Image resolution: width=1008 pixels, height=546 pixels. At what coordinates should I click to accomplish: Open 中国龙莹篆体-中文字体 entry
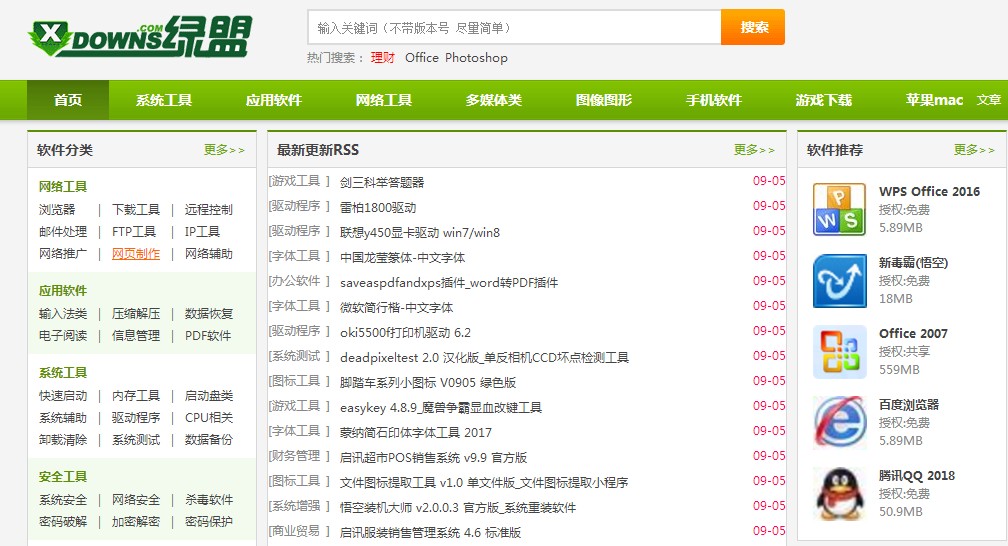click(x=402, y=258)
